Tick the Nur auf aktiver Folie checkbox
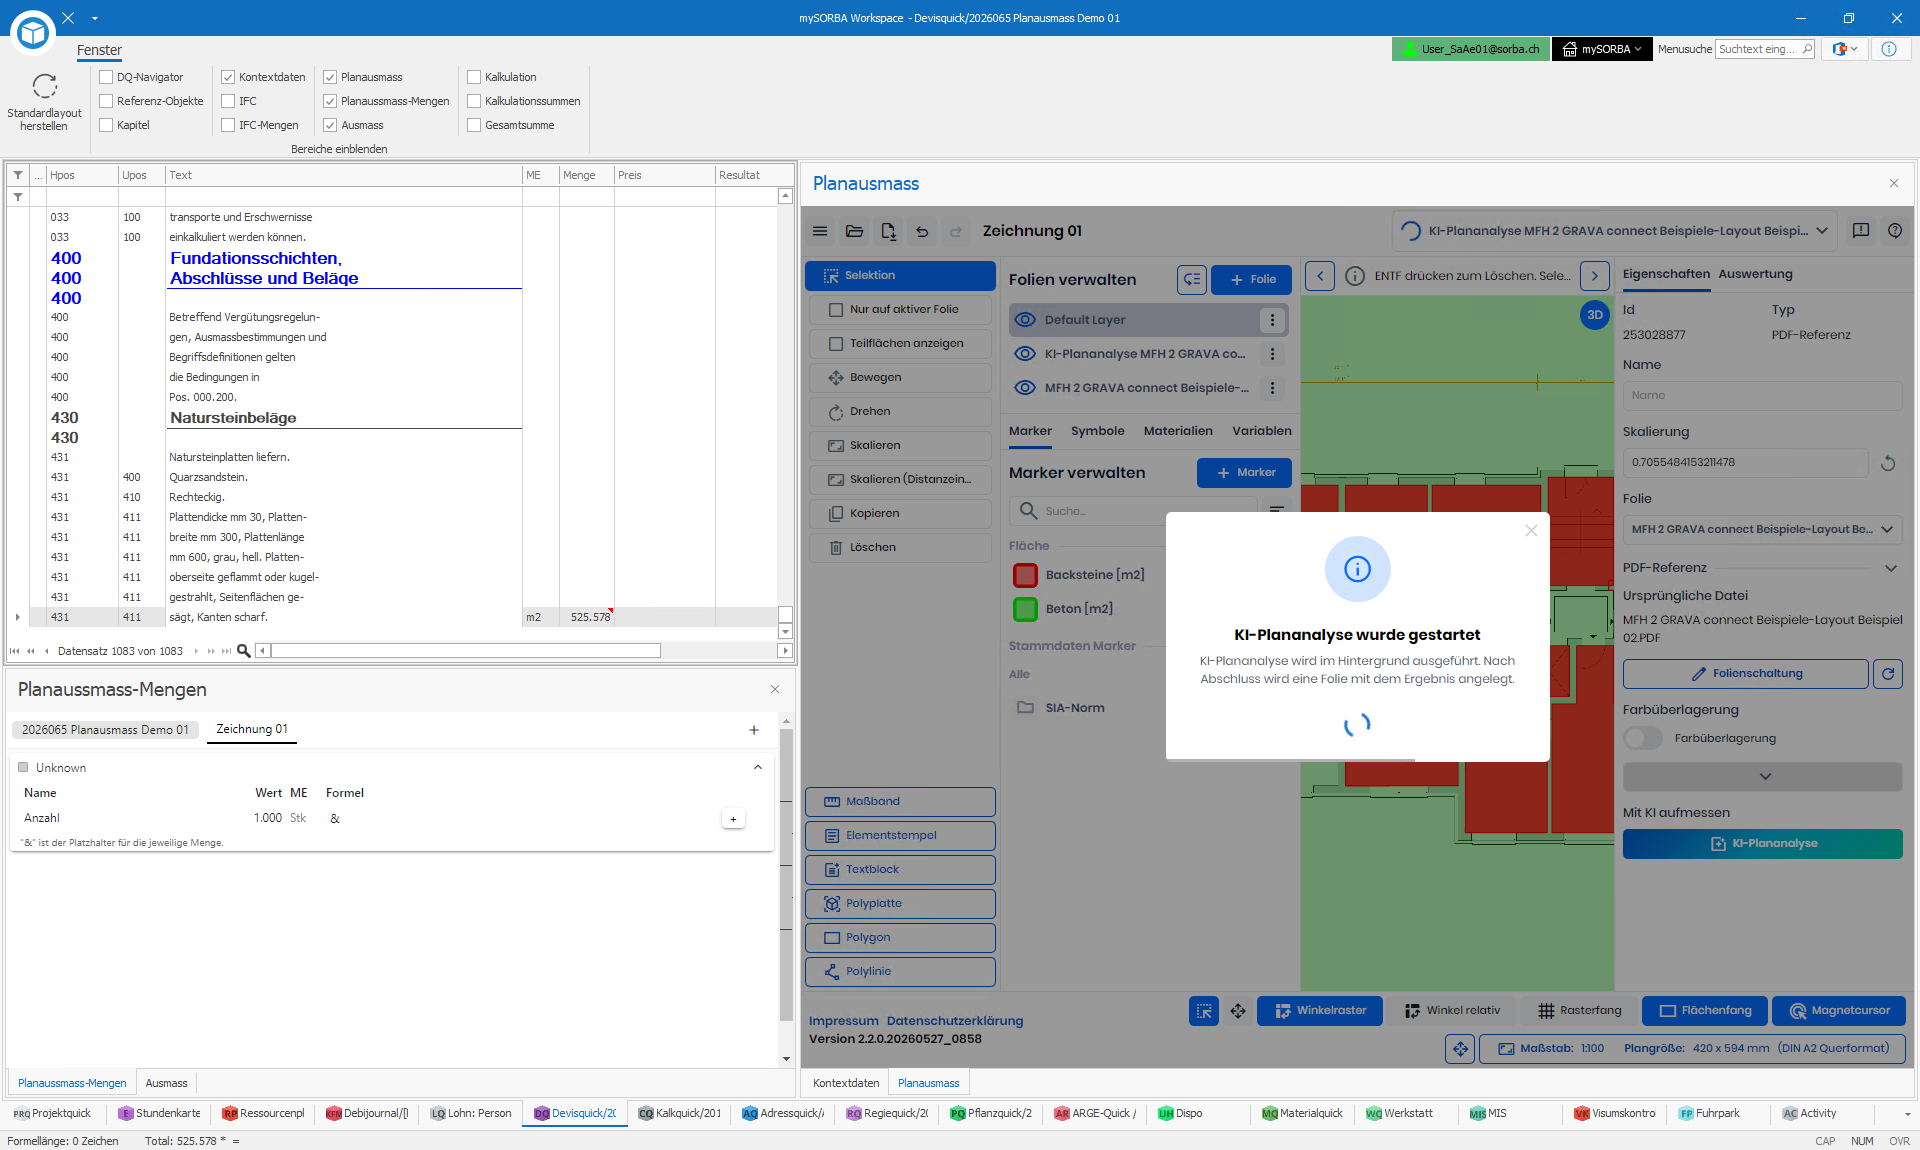Viewport: 1920px width, 1150px height. (x=836, y=310)
